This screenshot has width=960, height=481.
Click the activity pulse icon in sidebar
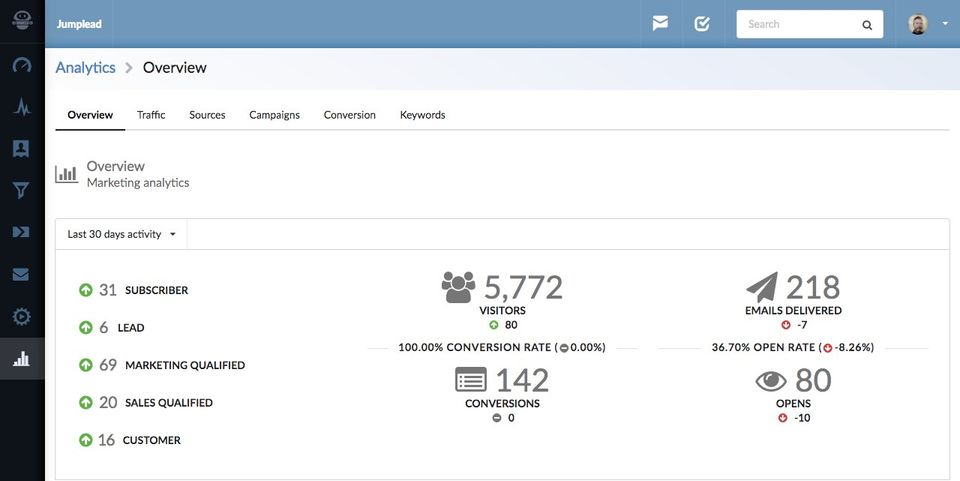(x=22, y=108)
